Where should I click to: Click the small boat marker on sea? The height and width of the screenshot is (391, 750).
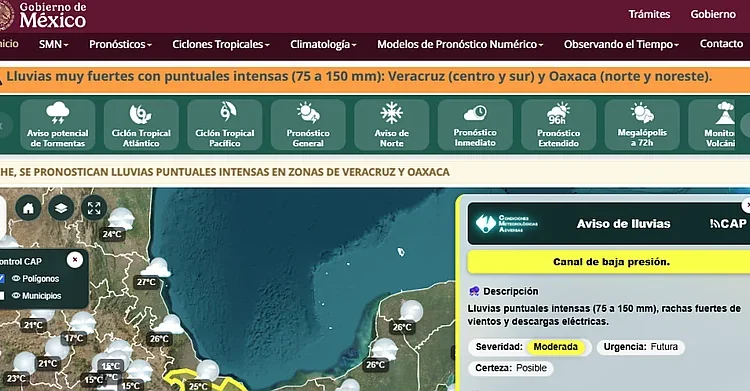point(401,252)
